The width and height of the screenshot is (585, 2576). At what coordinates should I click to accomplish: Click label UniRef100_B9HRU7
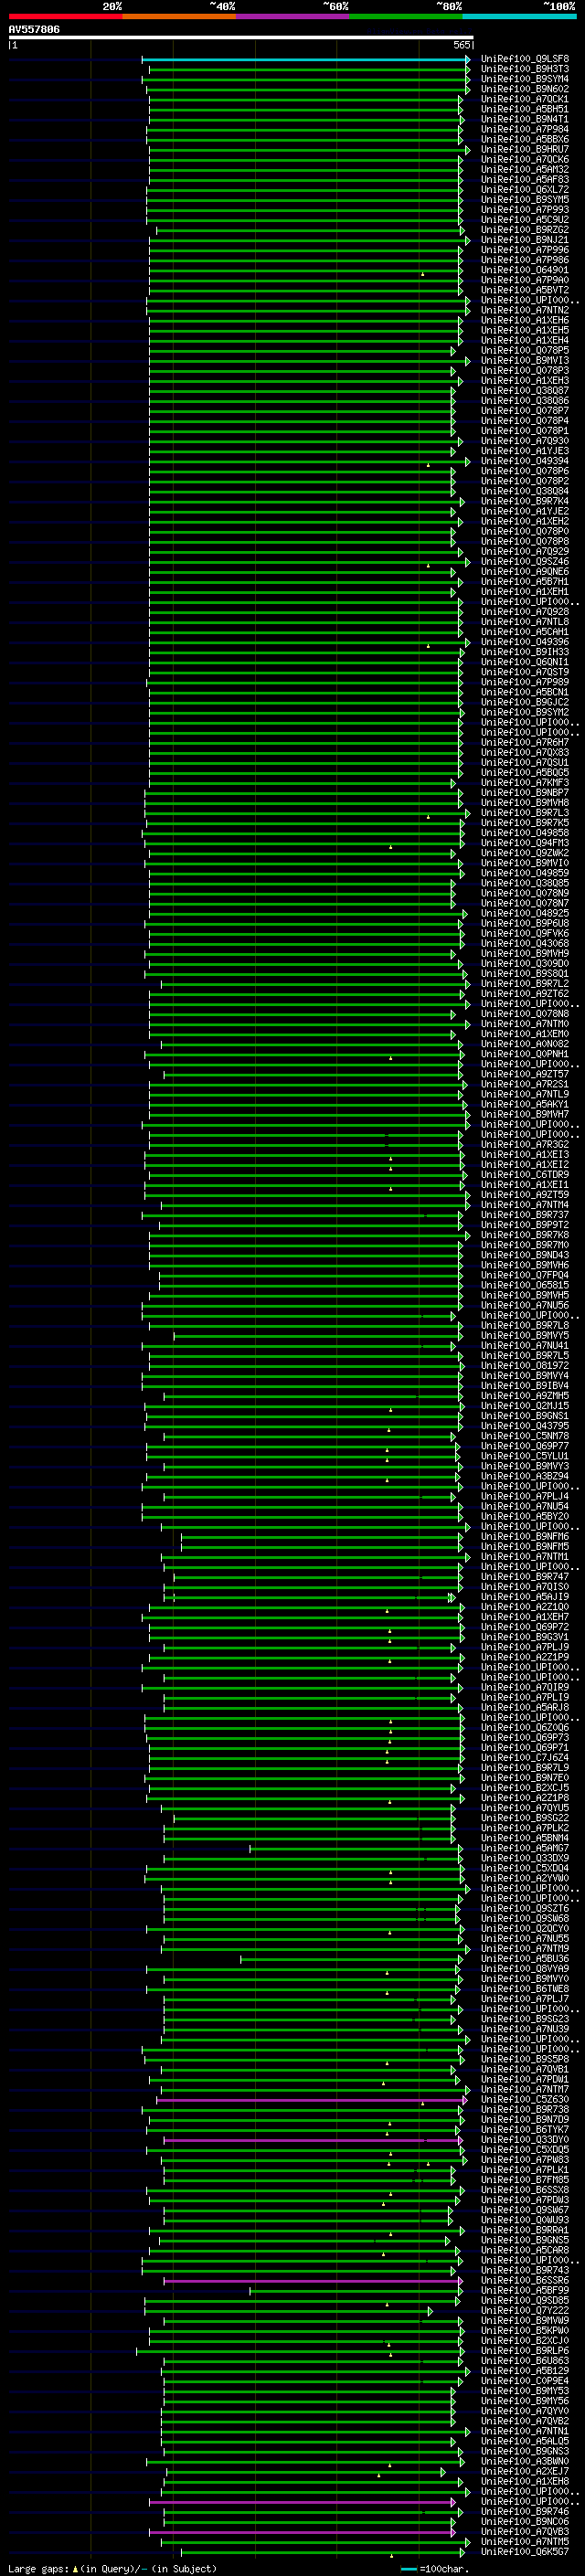pyautogui.click(x=525, y=149)
